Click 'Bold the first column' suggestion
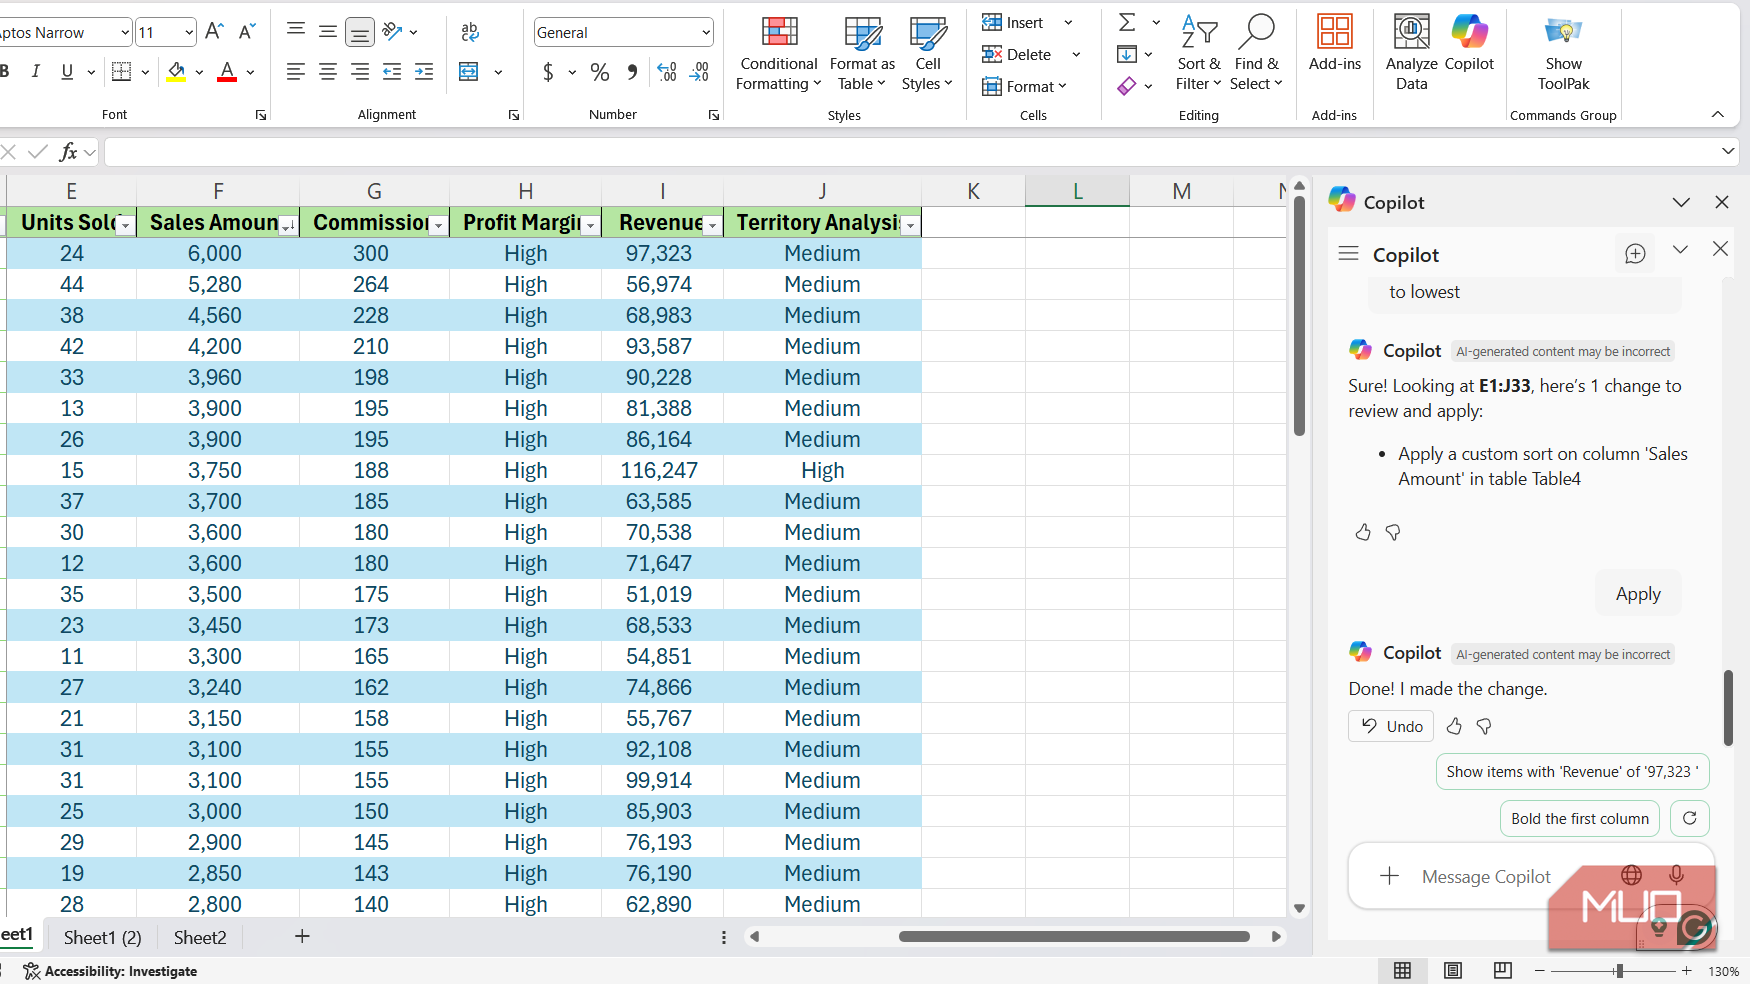 (x=1580, y=818)
